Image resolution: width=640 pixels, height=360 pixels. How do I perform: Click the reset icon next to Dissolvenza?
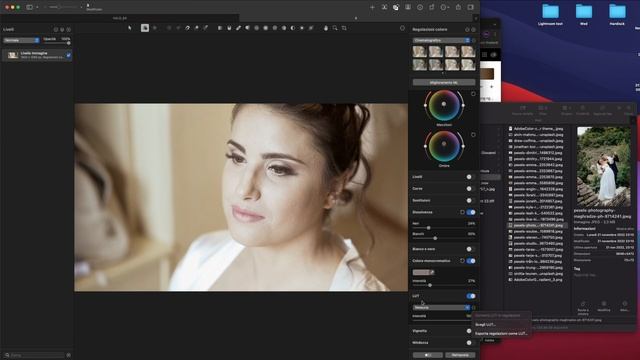click(x=462, y=212)
